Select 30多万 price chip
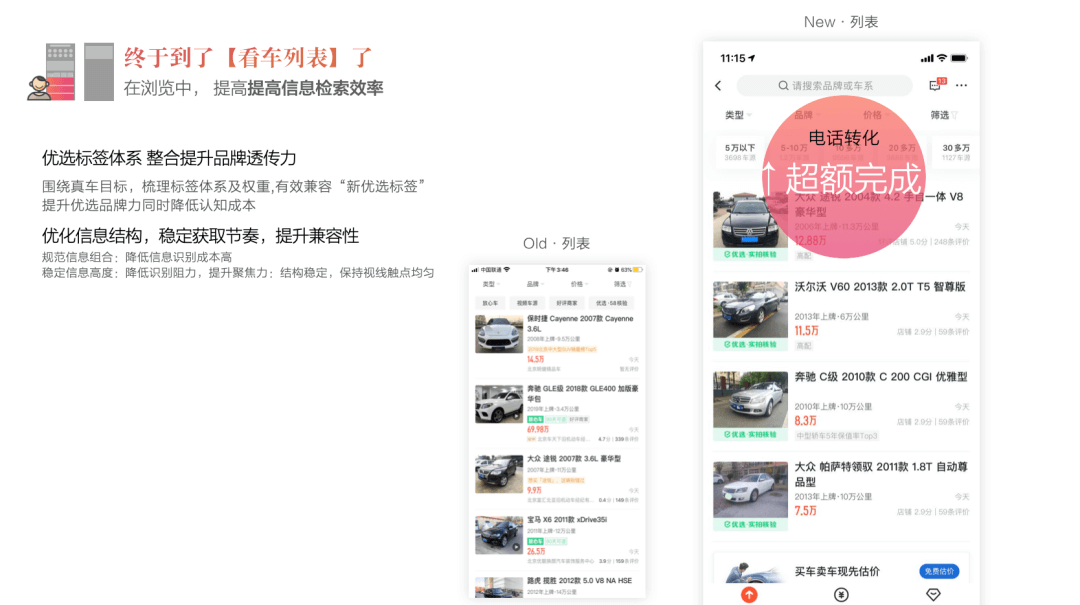 (x=955, y=152)
